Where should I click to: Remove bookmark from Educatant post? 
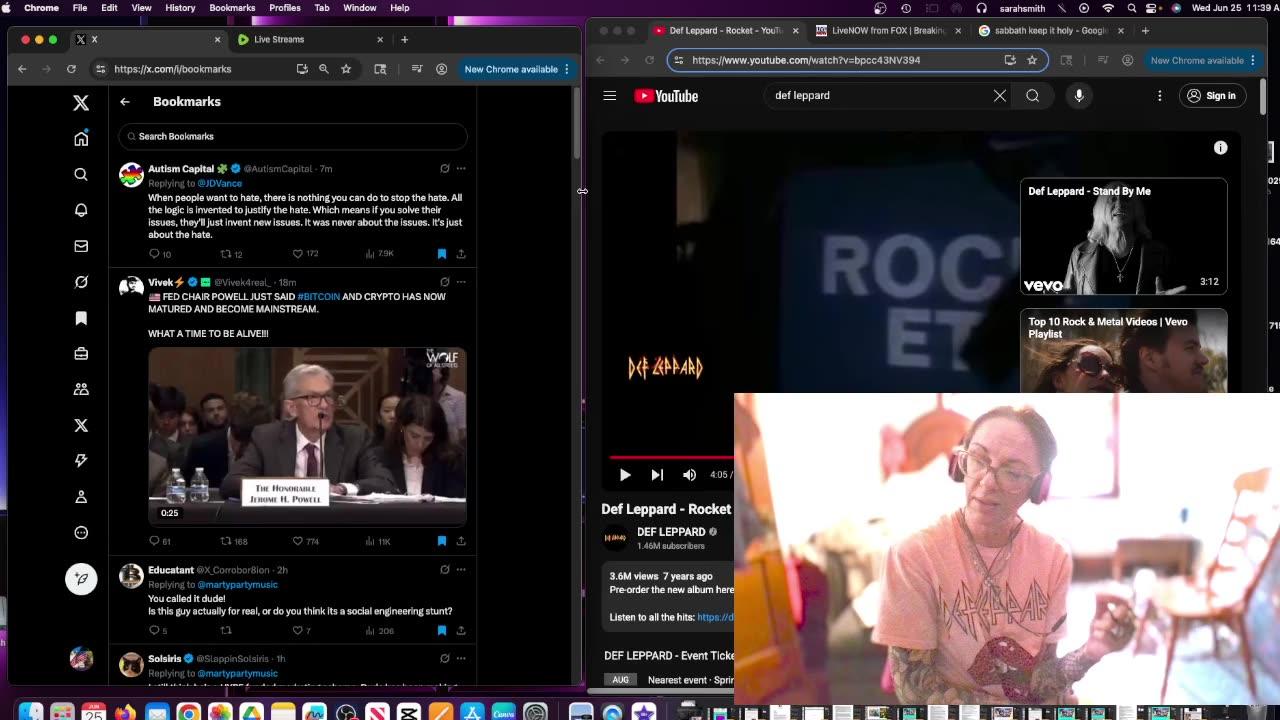coord(442,631)
